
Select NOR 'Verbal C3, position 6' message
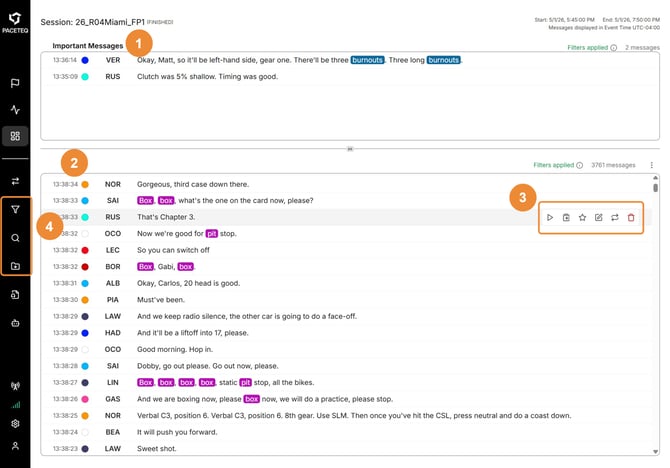347,415
